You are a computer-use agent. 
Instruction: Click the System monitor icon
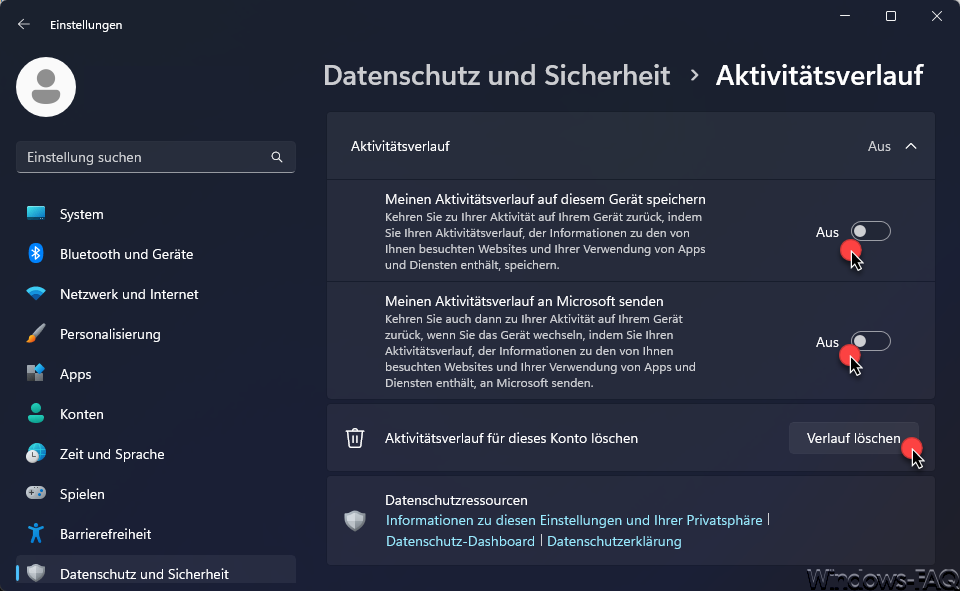[x=36, y=214]
